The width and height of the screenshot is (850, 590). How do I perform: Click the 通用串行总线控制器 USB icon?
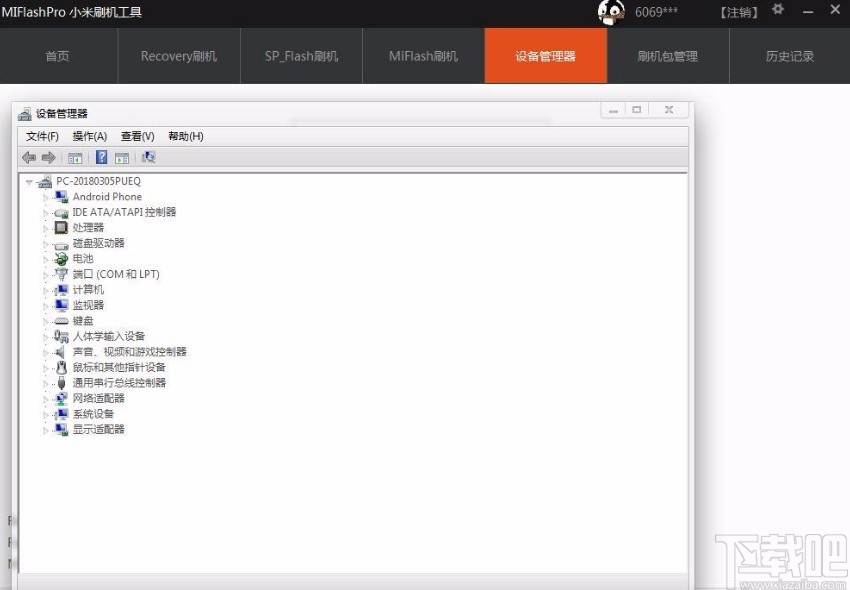pos(61,383)
